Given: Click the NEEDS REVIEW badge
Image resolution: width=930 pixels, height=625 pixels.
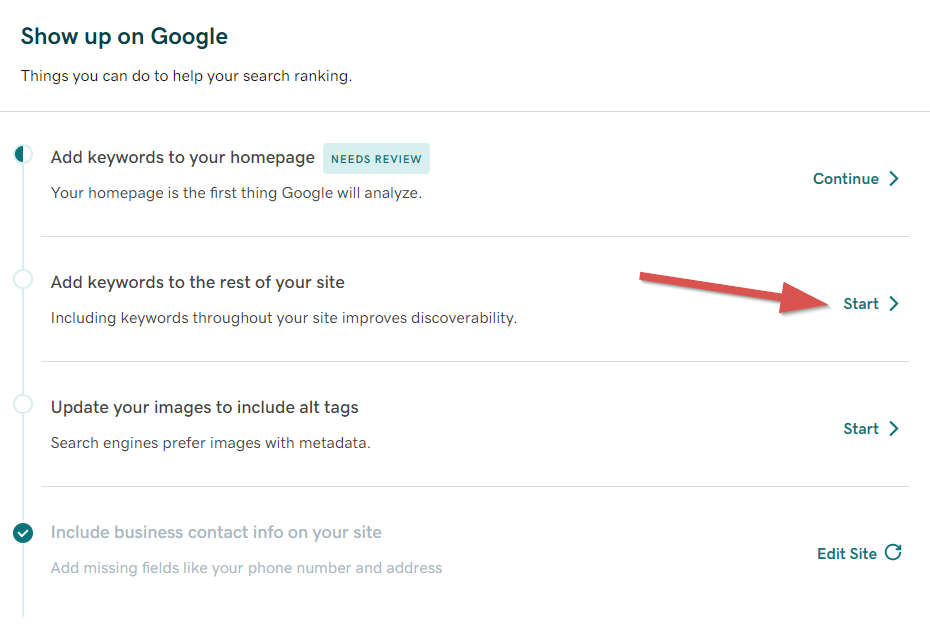Looking at the screenshot, I should tap(376, 158).
